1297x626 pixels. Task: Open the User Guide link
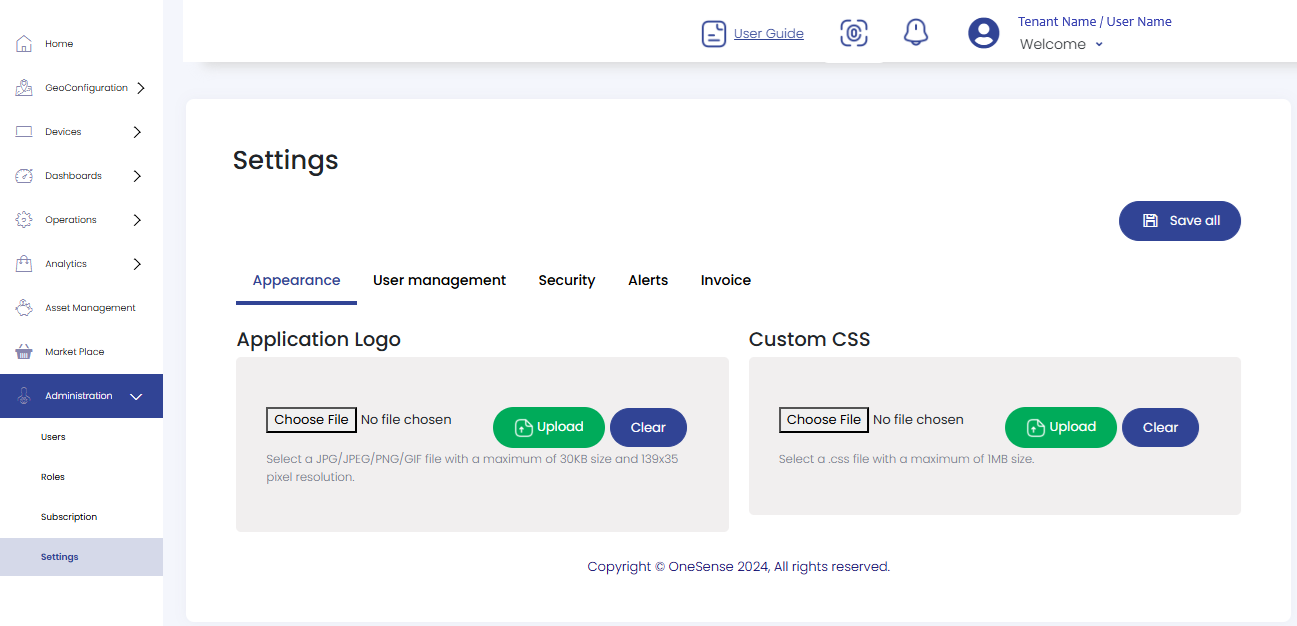[768, 34]
